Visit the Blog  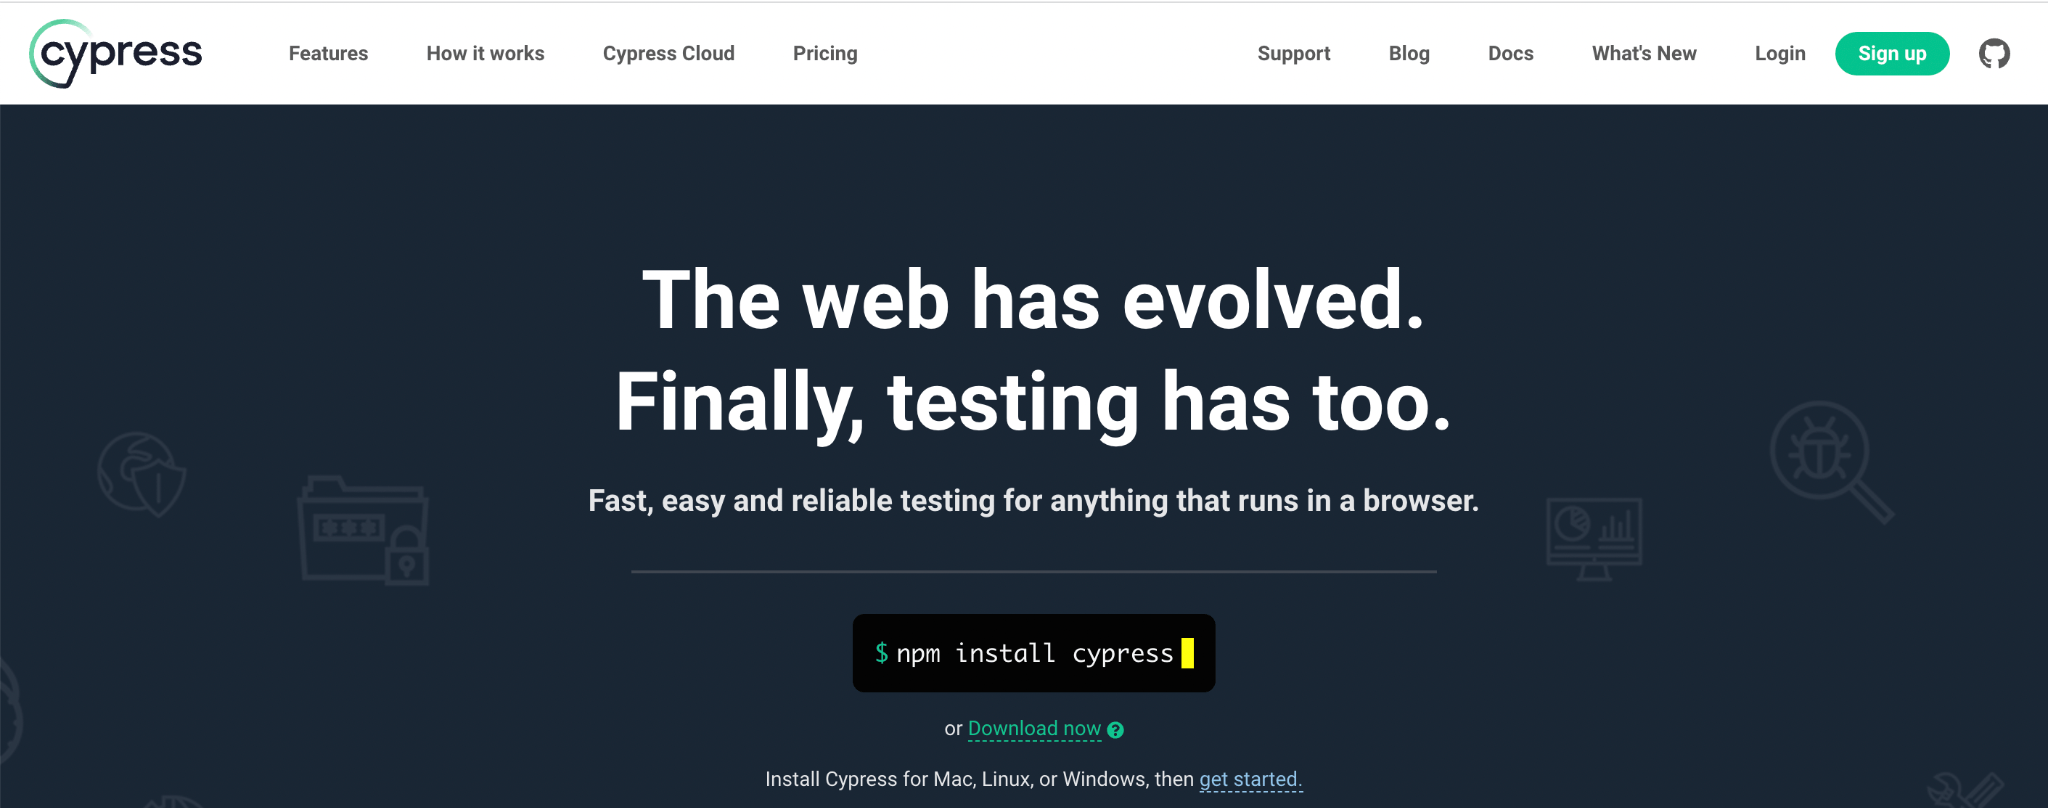(1409, 54)
